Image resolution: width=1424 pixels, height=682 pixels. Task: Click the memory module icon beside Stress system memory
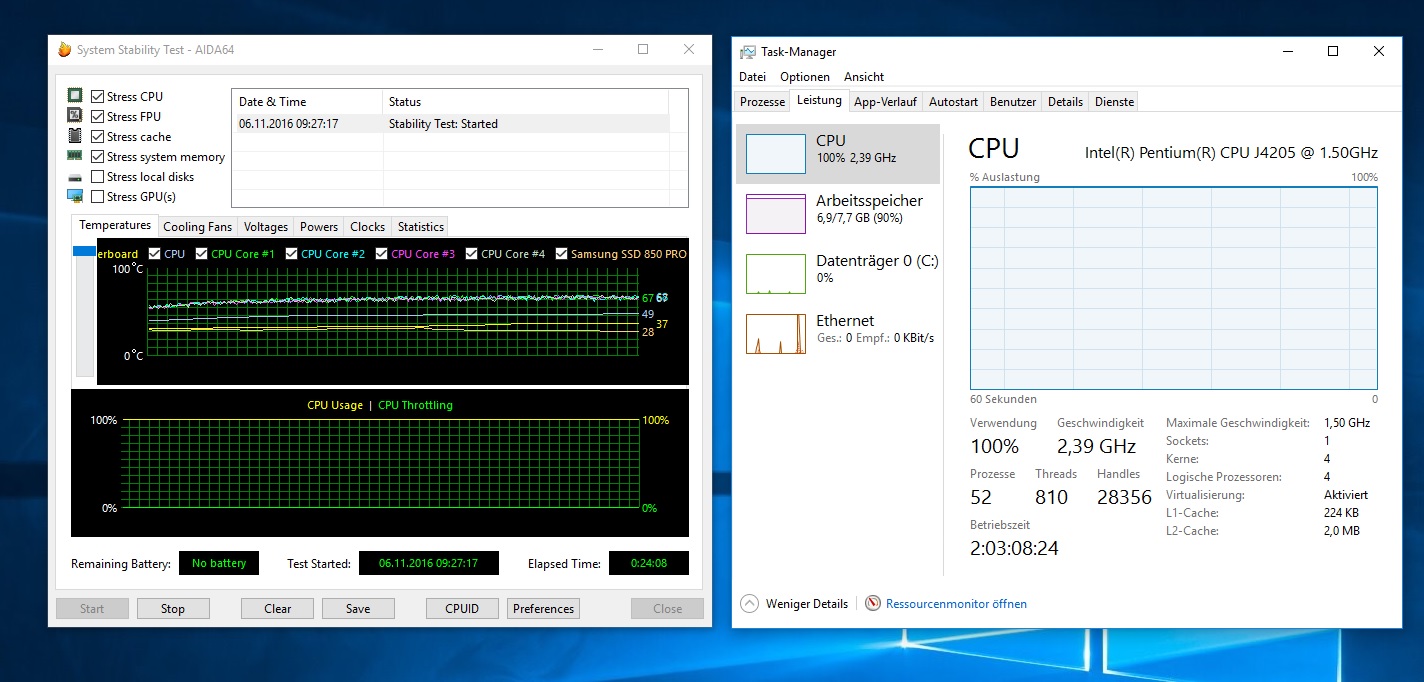click(75, 156)
